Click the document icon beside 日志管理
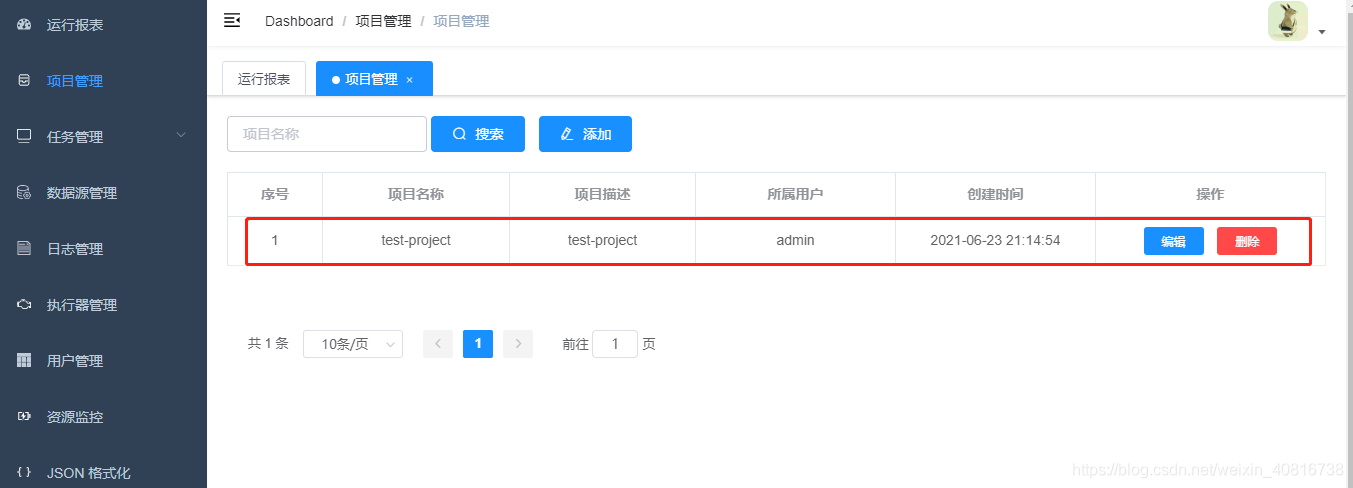 pyautogui.click(x=24, y=248)
